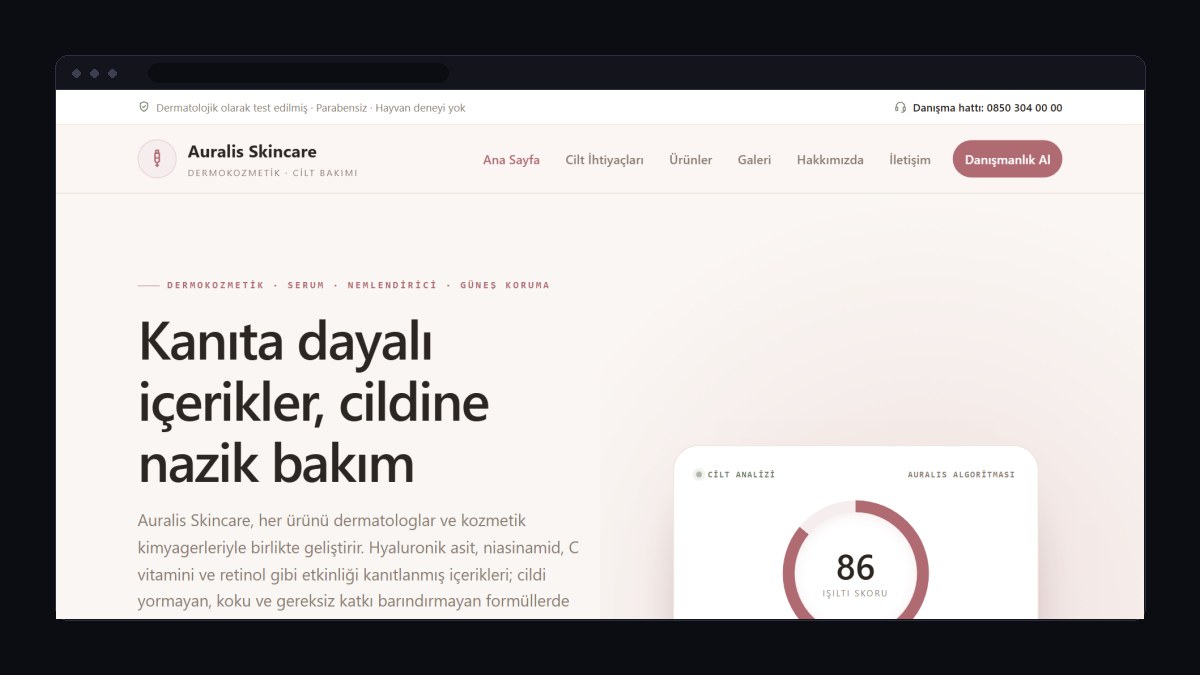Viewport: 1200px width, 675px height.
Task: Click the 'IŞILTI SKORU' label
Action: (x=855, y=593)
